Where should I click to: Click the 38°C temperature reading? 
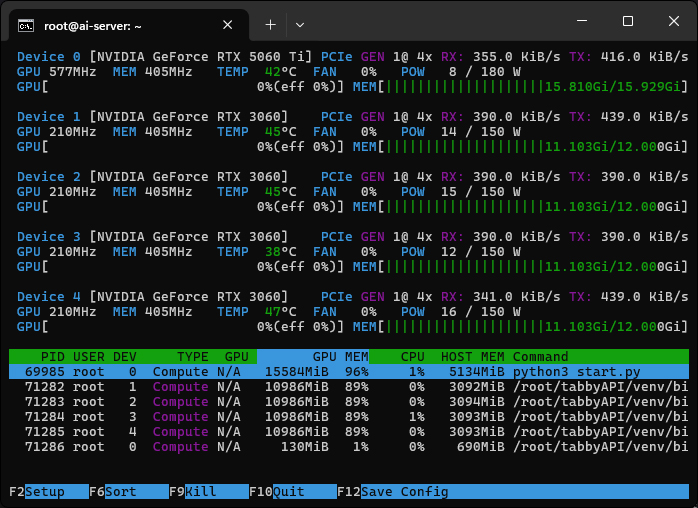tap(280, 252)
